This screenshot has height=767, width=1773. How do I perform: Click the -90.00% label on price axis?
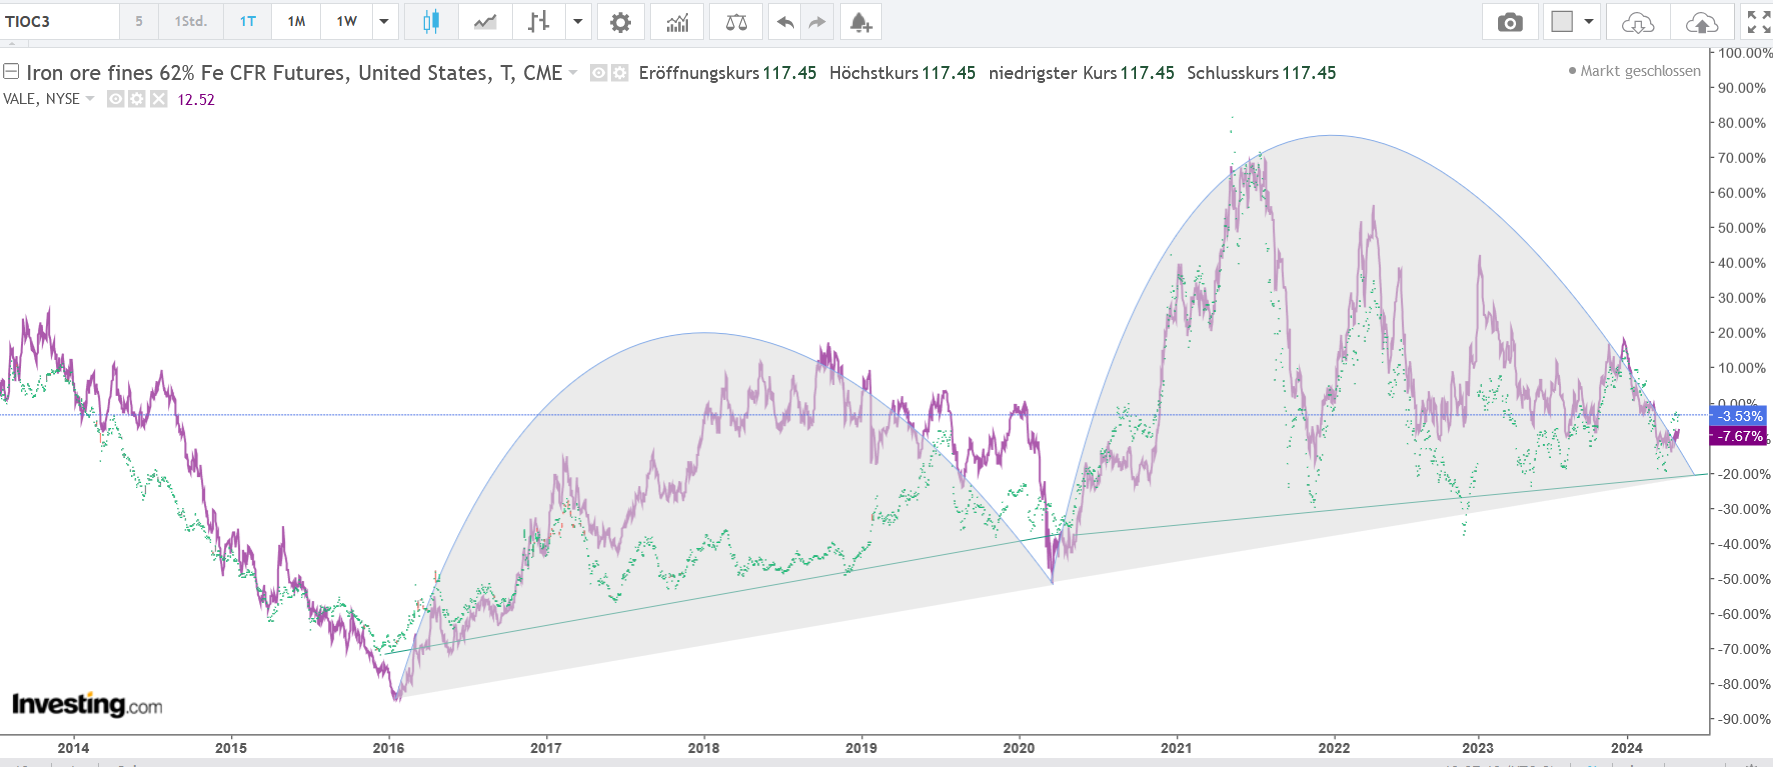(x=1742, y=719)
